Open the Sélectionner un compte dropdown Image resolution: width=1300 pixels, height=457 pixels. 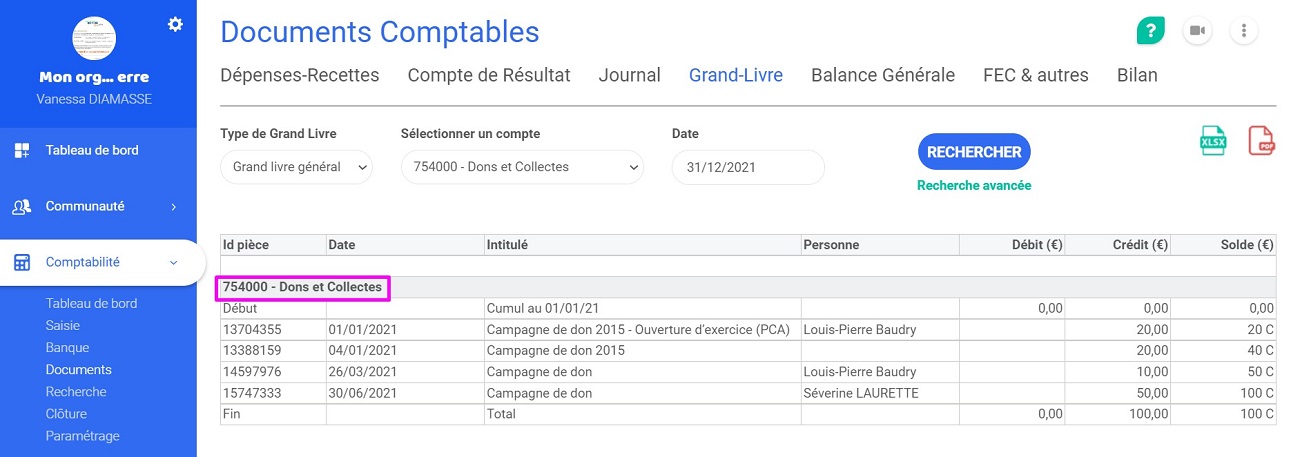click(x=522, y=167)
